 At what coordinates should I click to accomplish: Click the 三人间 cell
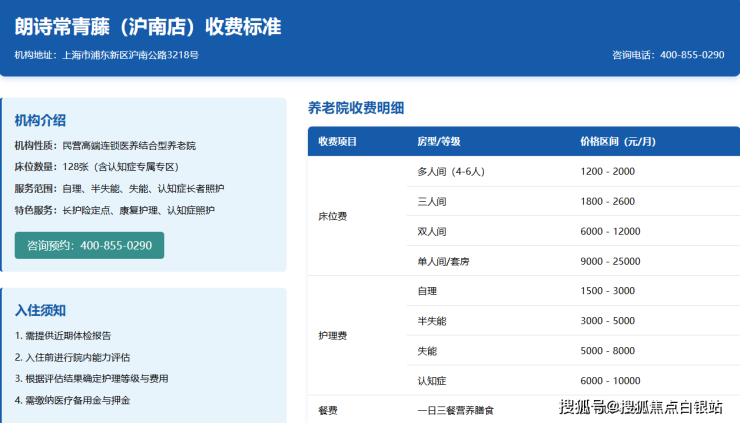pos(432,202)
